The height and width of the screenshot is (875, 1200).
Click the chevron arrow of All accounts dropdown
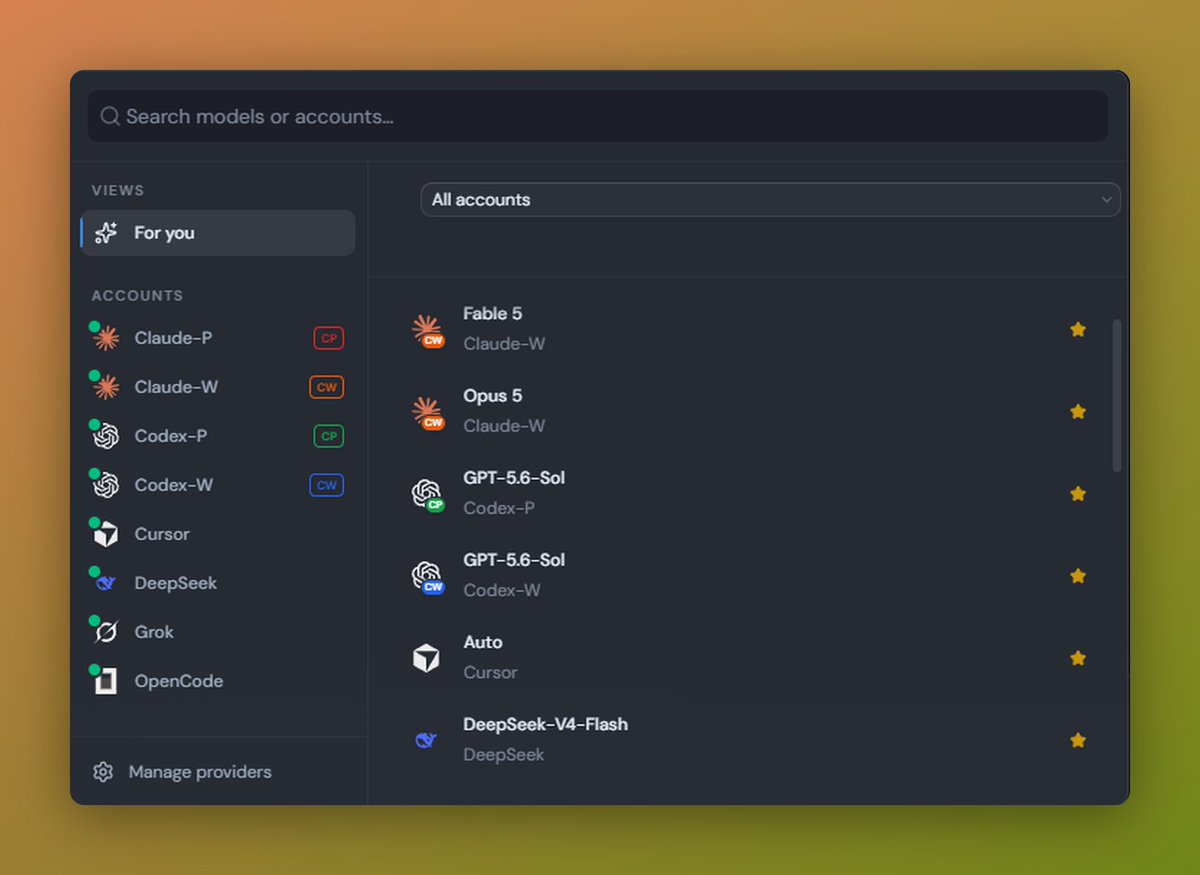[1106, 199]
